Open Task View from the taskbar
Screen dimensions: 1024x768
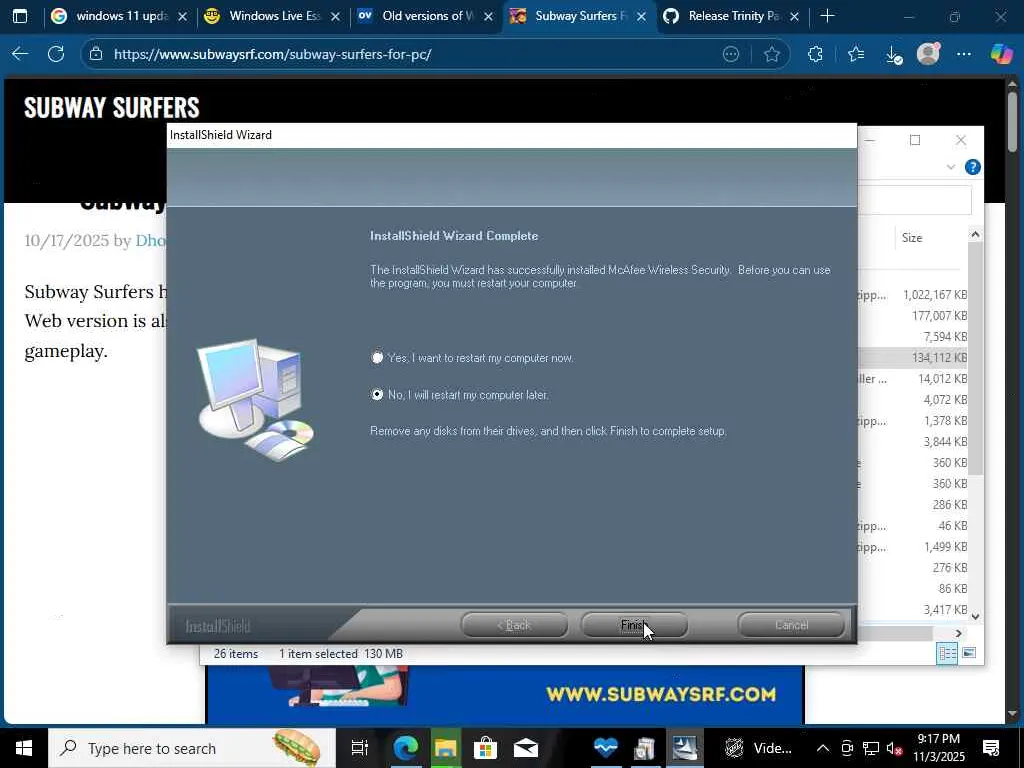[359, 748]
